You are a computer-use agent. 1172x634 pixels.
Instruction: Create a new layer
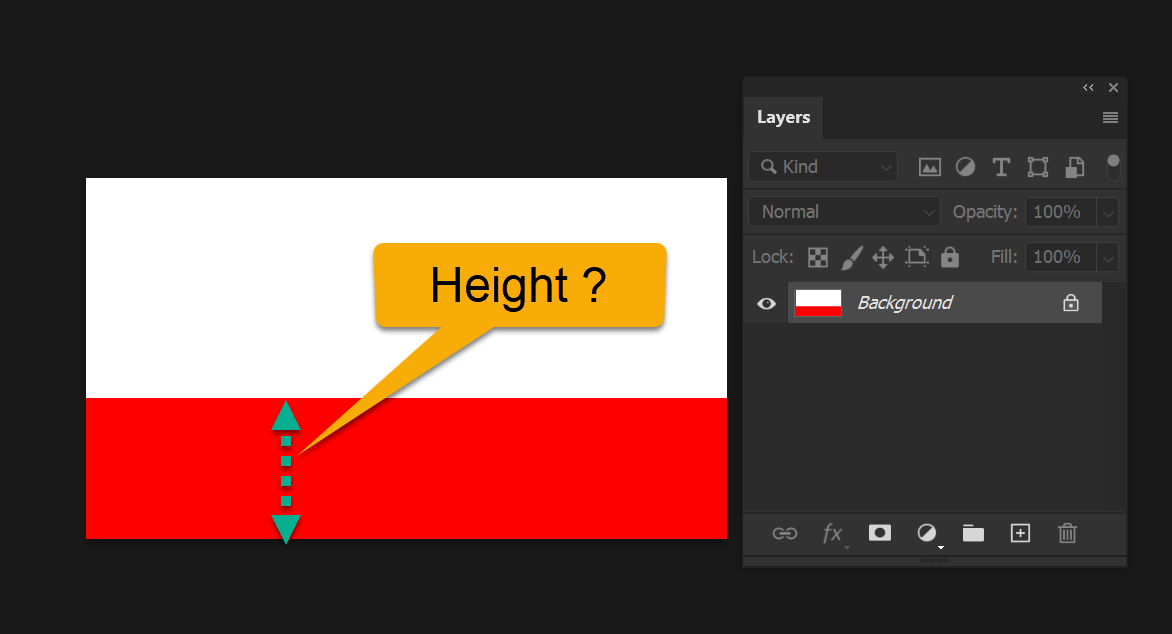(1020, 533)
